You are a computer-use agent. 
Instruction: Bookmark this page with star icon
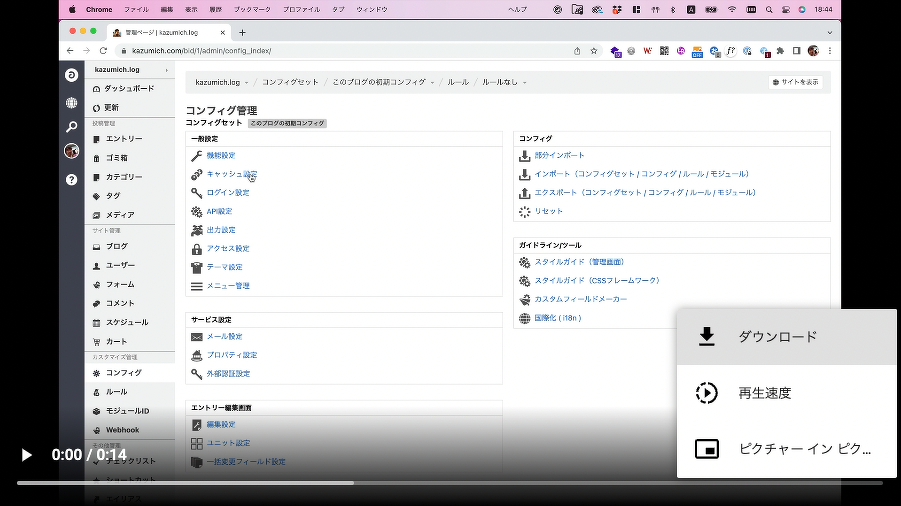pos(594,51)
